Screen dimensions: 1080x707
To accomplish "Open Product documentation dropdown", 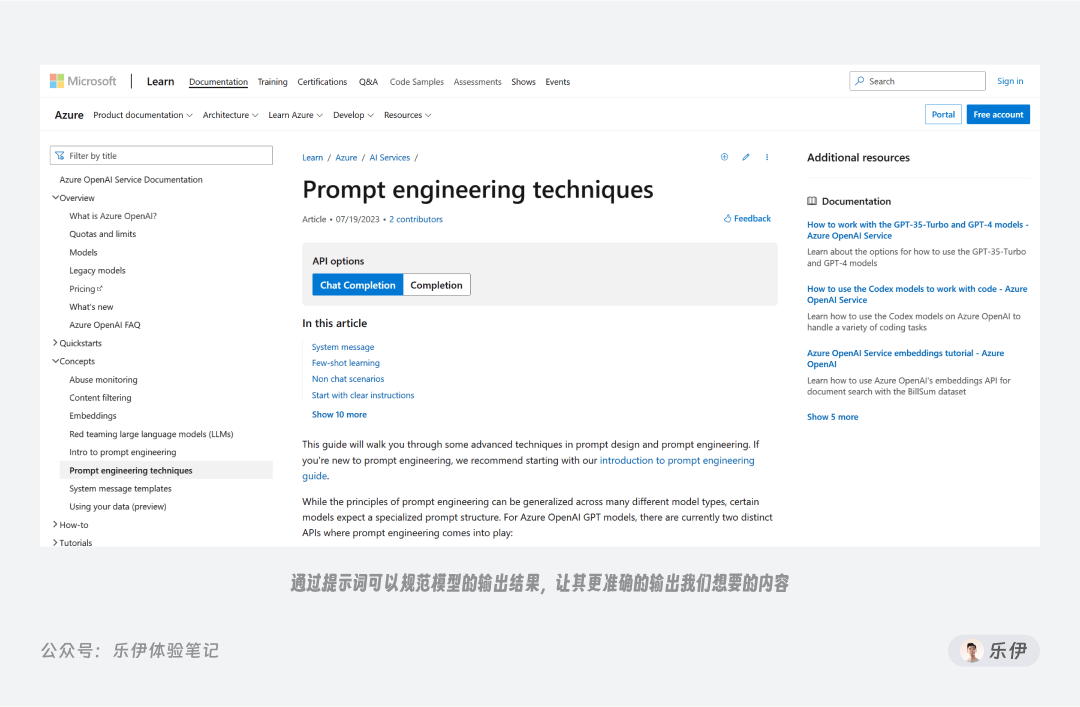I will [143, 115].
